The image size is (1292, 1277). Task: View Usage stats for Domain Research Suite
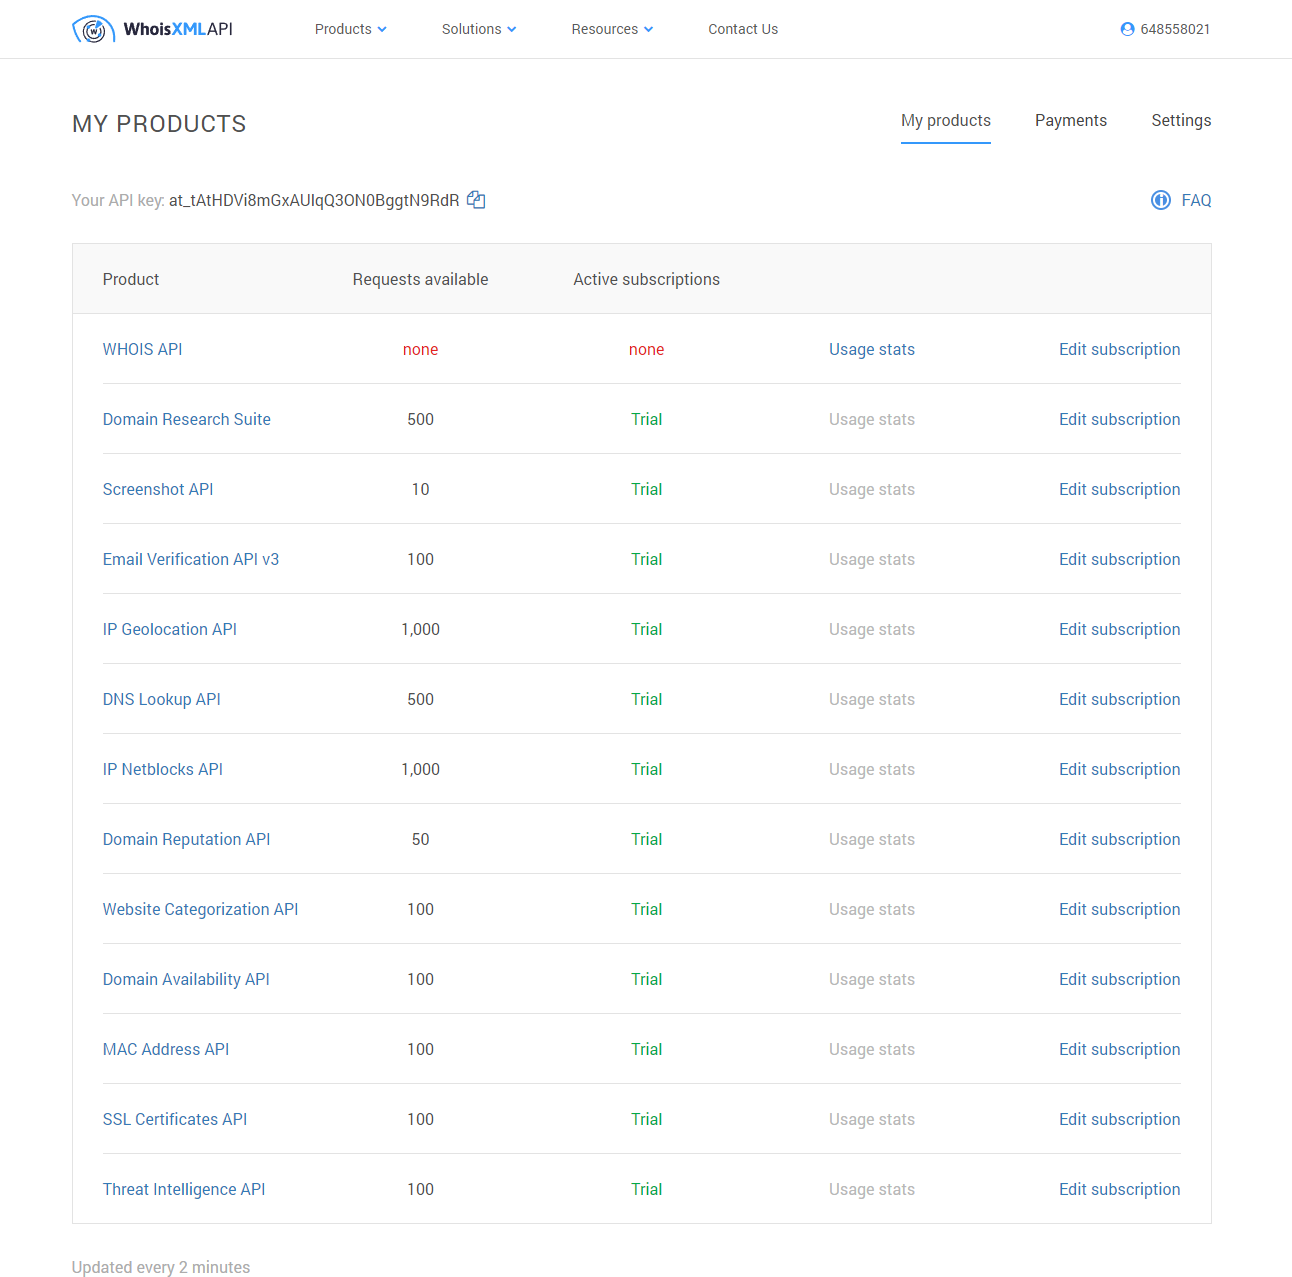point(872,419)
